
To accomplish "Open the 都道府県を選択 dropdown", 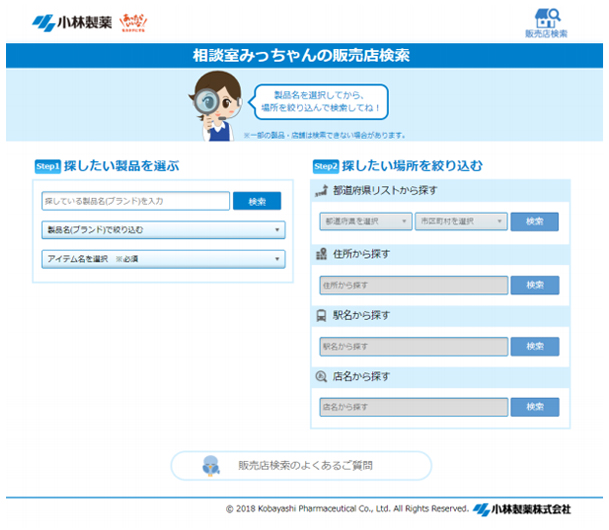I will [366, 221].
